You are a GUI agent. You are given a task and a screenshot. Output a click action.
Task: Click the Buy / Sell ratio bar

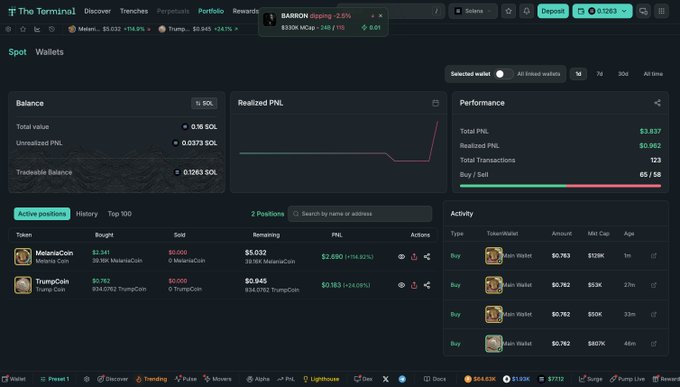560,186
